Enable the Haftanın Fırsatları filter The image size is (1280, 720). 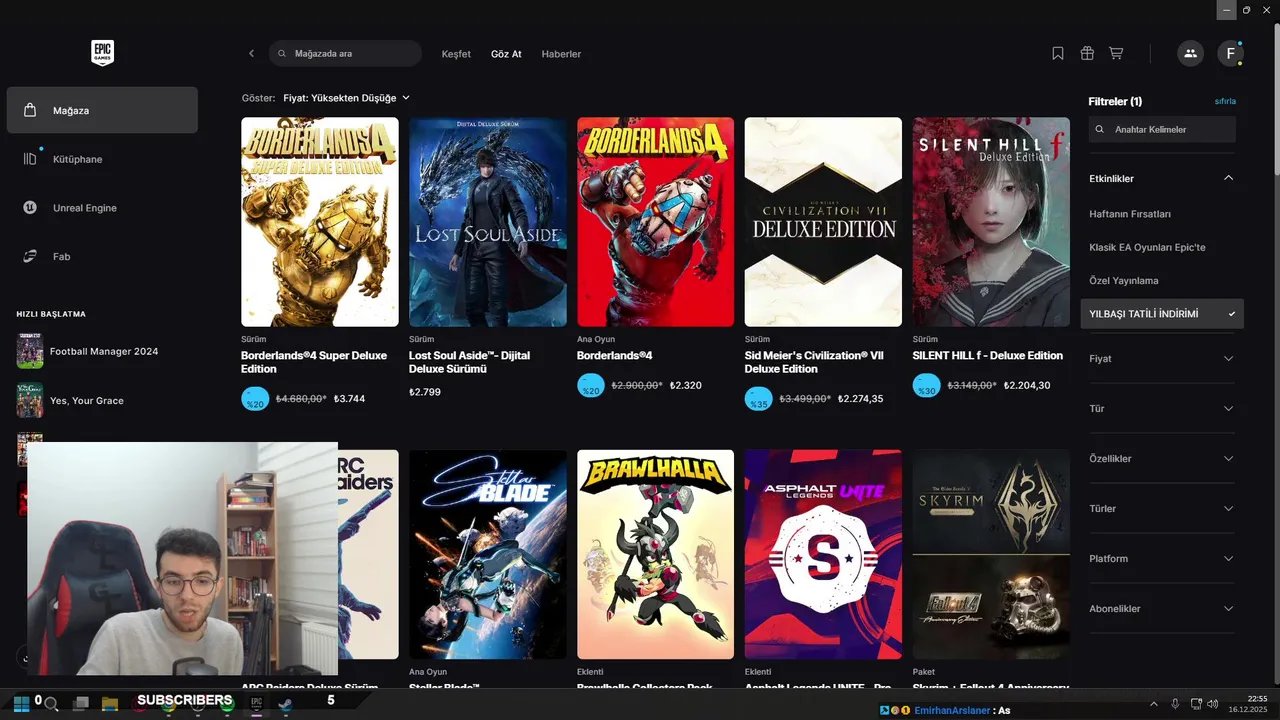coord(1130,214)
